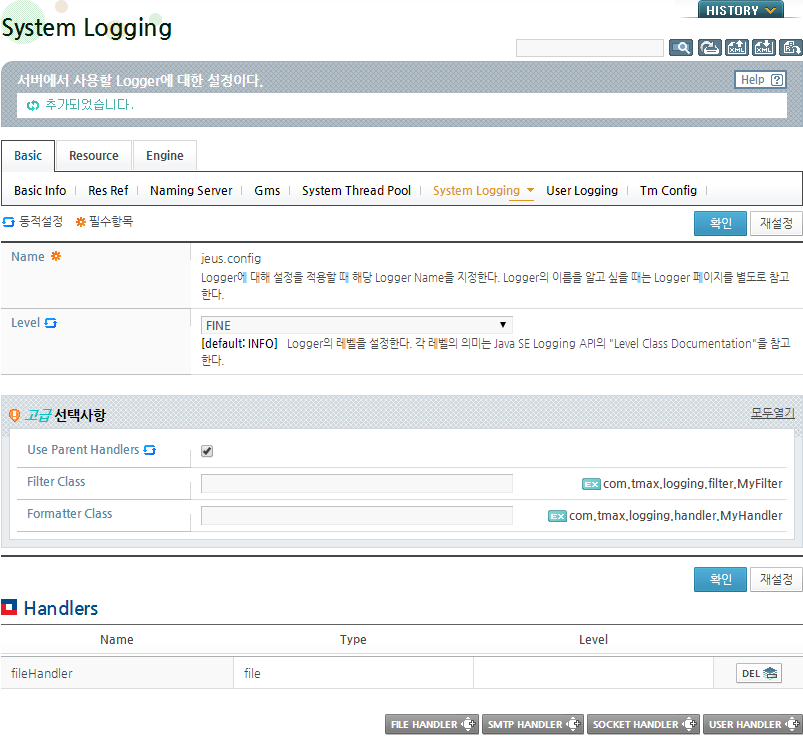Add a SOCKET HANDLER
Screen dimensions: 803x740
click(643, 725)
